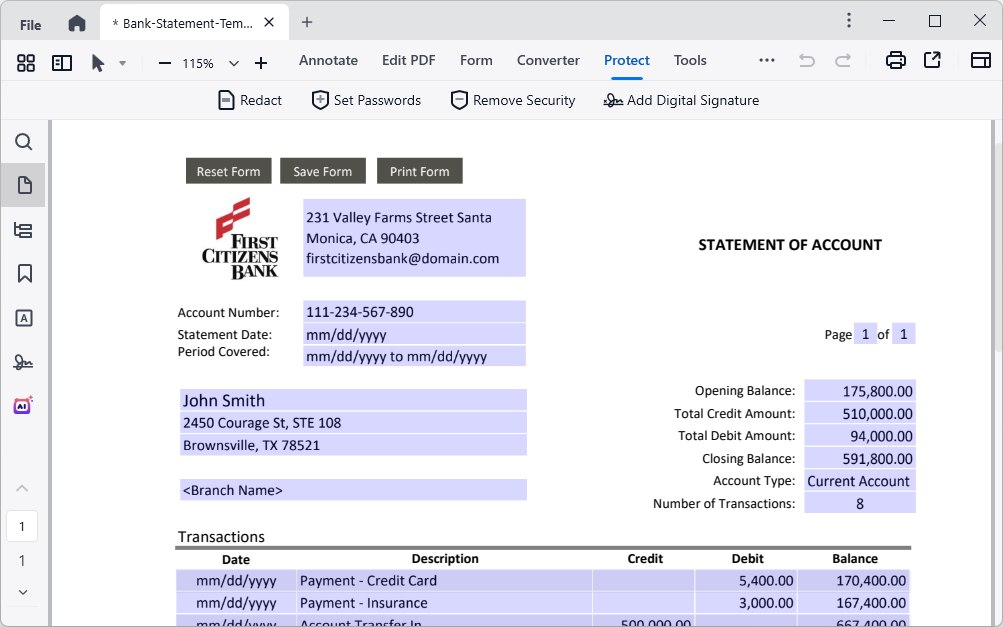Launch the AI assistant

coord(23,404)
